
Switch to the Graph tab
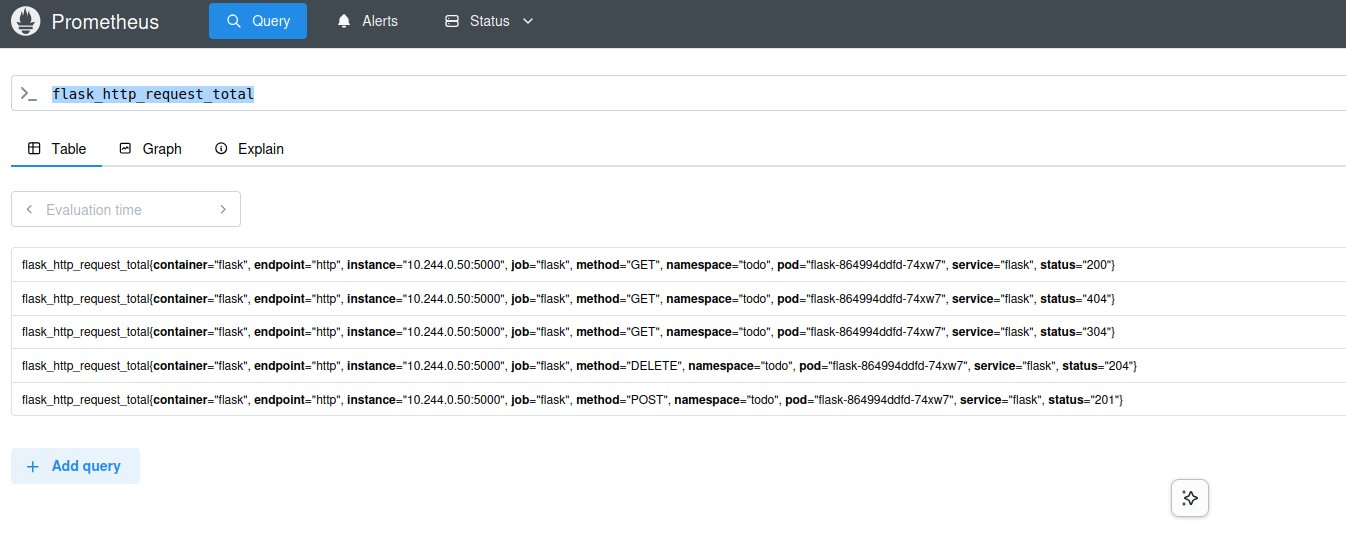pos(151,148)
